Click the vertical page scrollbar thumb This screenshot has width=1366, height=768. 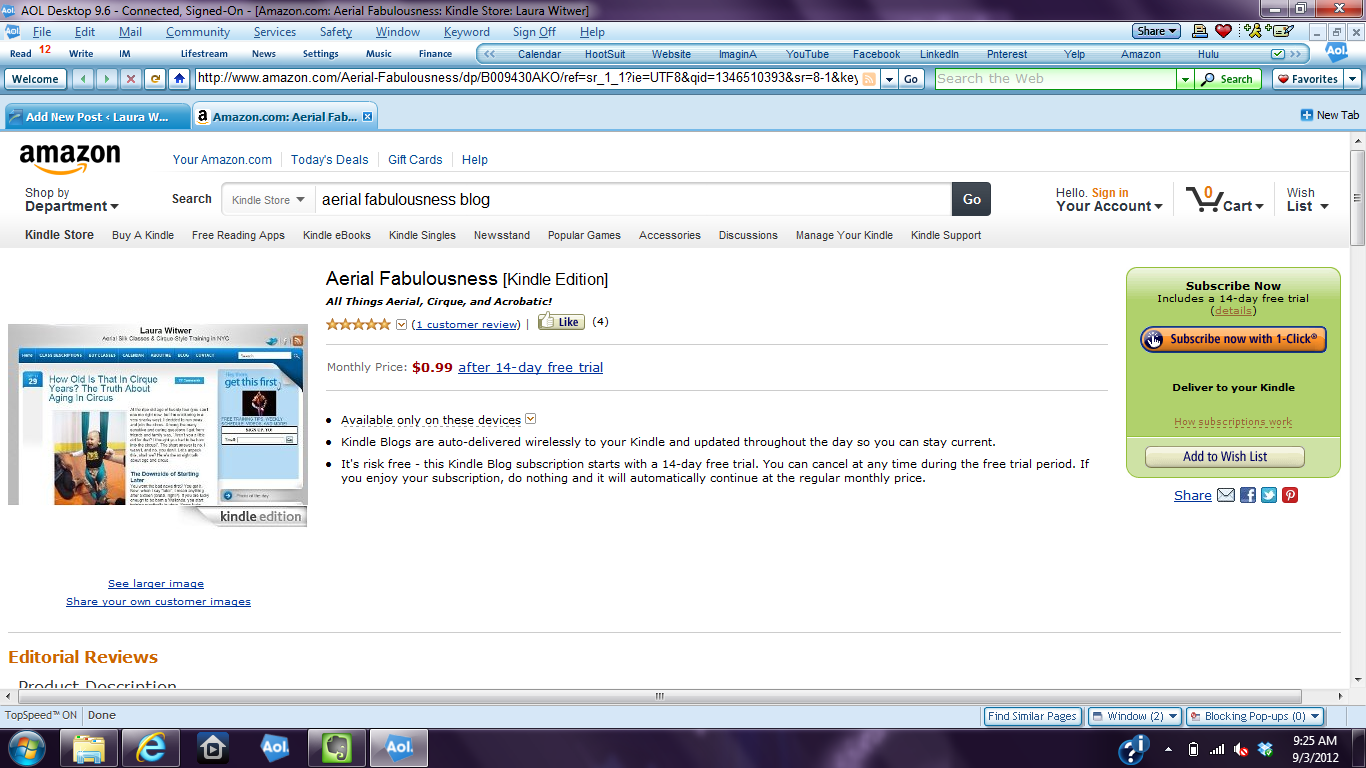coord(1357,197)
